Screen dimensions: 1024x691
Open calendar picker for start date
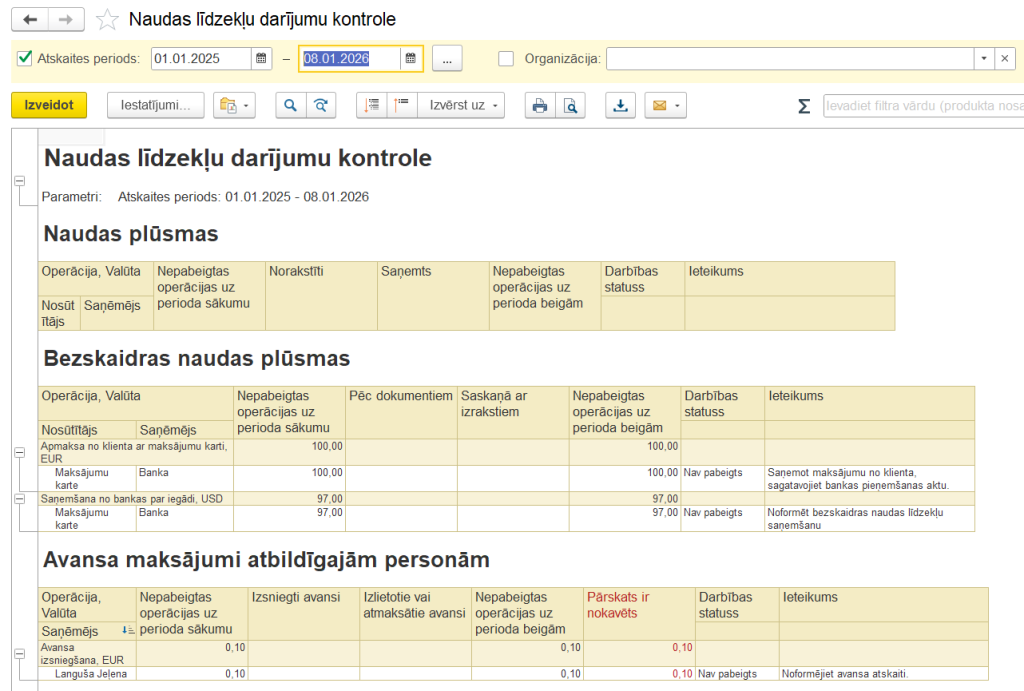point(262,59)
